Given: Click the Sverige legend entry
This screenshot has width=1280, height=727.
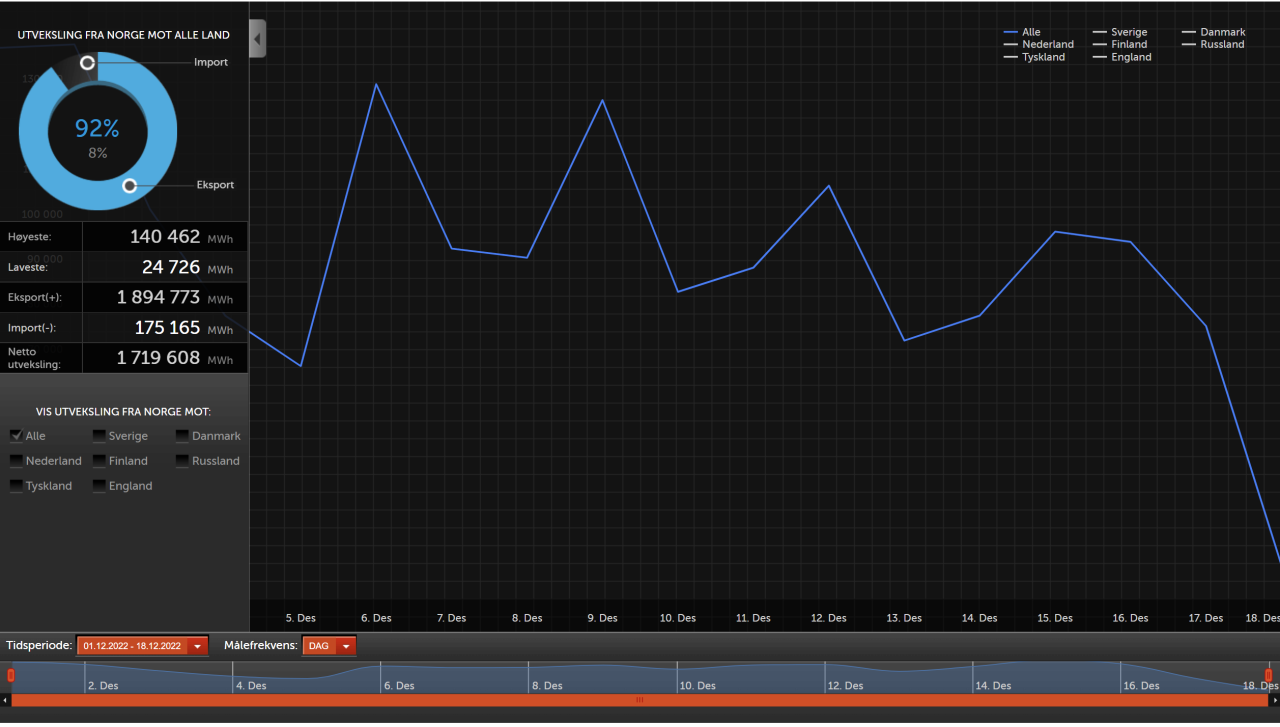Looking at the screenshot, I should [1120, 32].
